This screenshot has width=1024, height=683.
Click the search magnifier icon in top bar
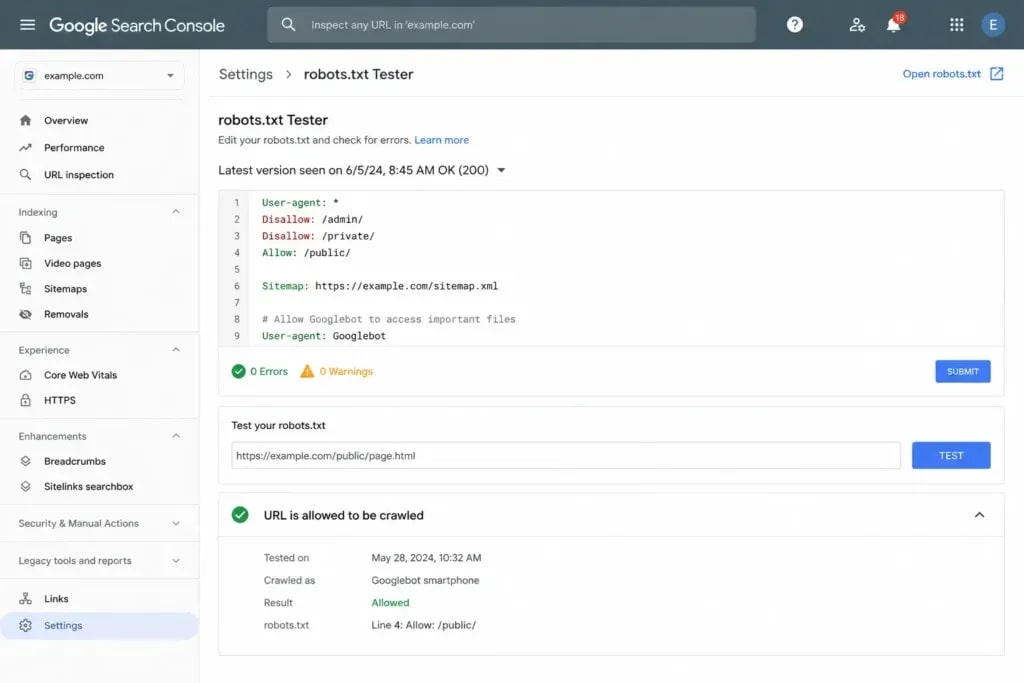[288, 25]
